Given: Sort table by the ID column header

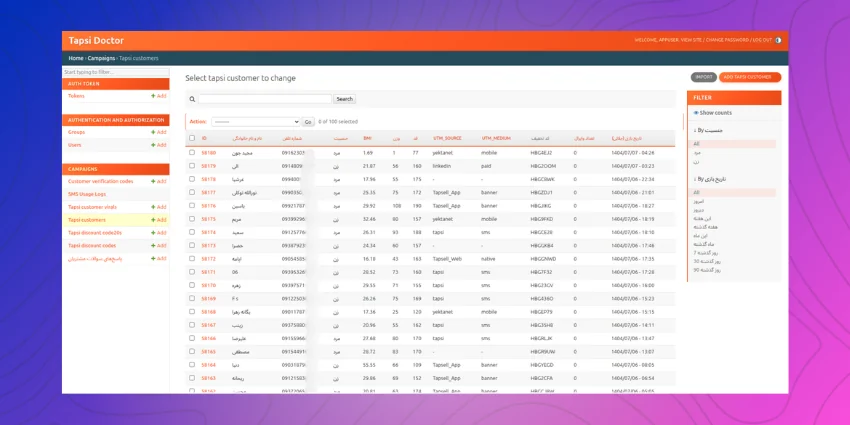Looking at the screenshot, I should 204,138.
